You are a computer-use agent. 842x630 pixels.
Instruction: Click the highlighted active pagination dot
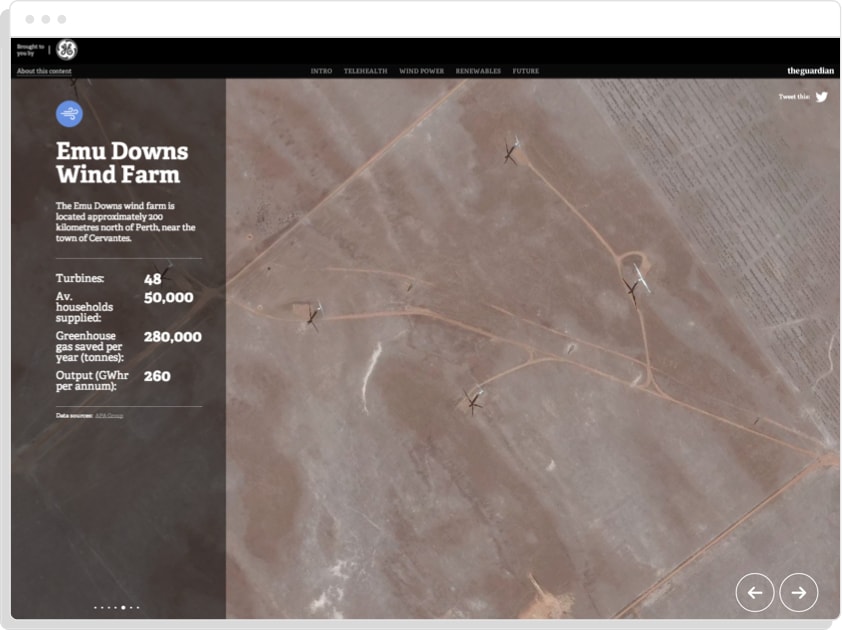tap(123, 607)
